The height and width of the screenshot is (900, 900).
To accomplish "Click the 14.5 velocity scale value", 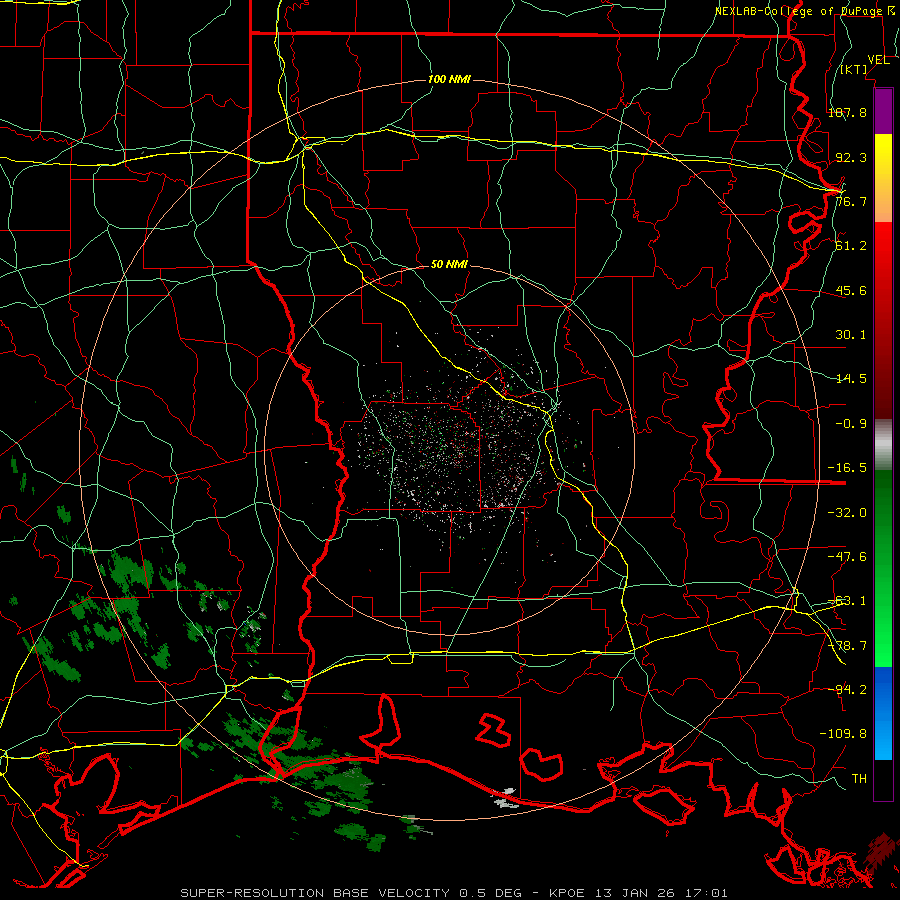I will (851, 379).
